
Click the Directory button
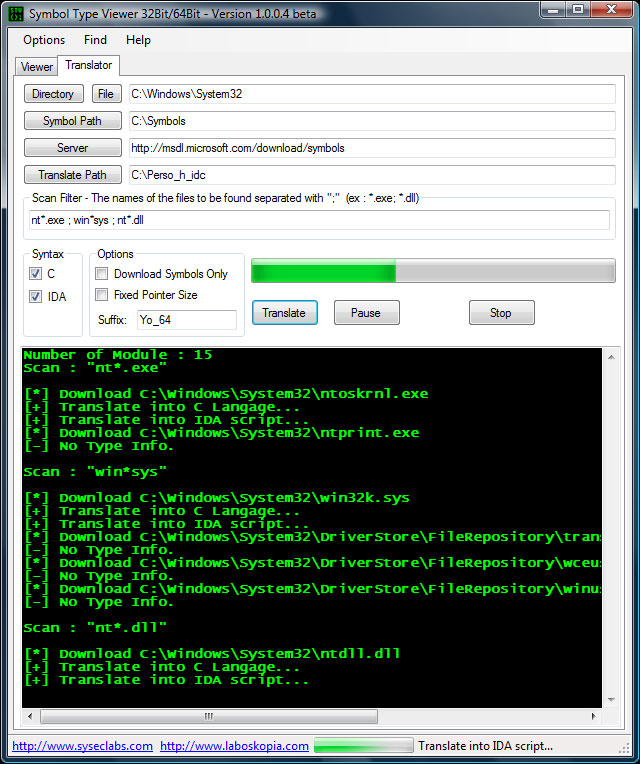tap(54, 94)
